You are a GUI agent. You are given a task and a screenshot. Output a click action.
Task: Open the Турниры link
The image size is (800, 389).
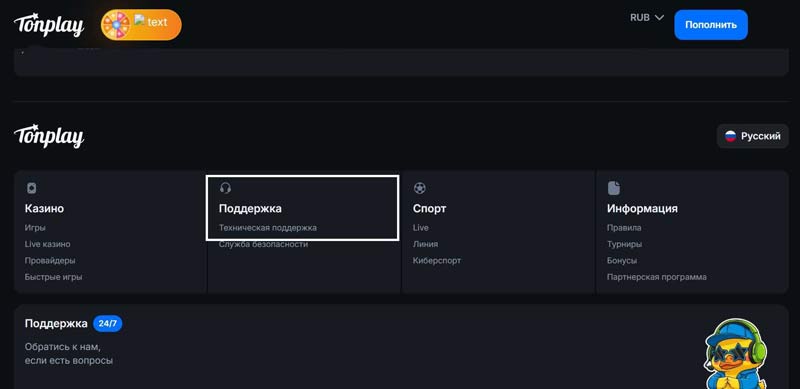coord(624,244)
